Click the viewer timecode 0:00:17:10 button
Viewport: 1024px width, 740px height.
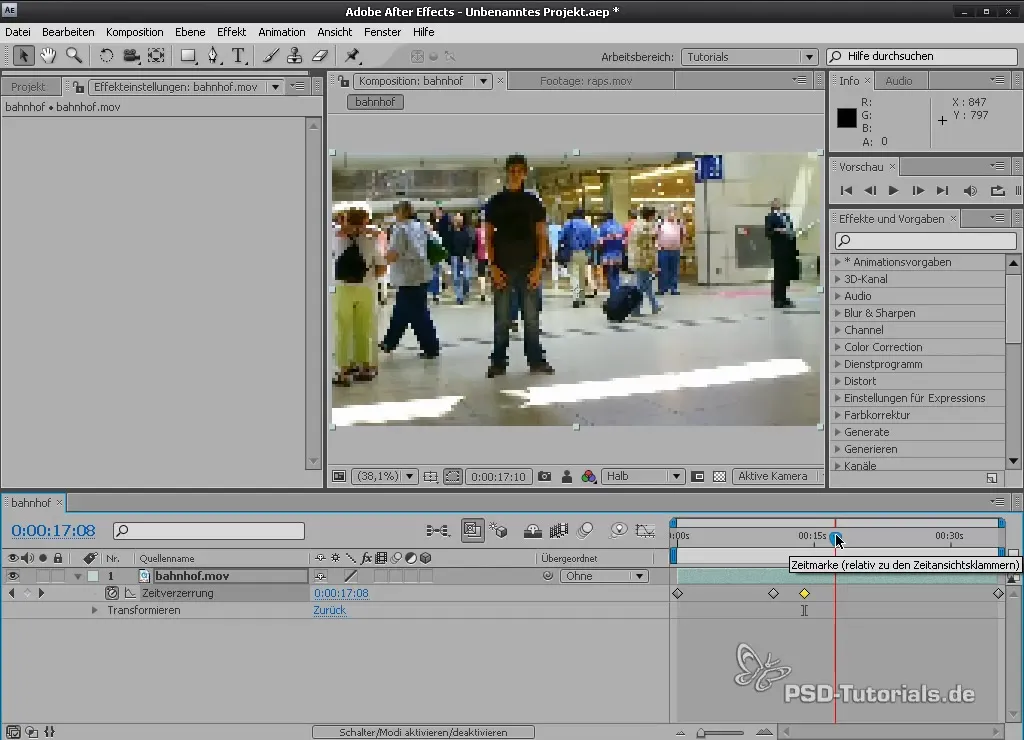tap(498, 477)
